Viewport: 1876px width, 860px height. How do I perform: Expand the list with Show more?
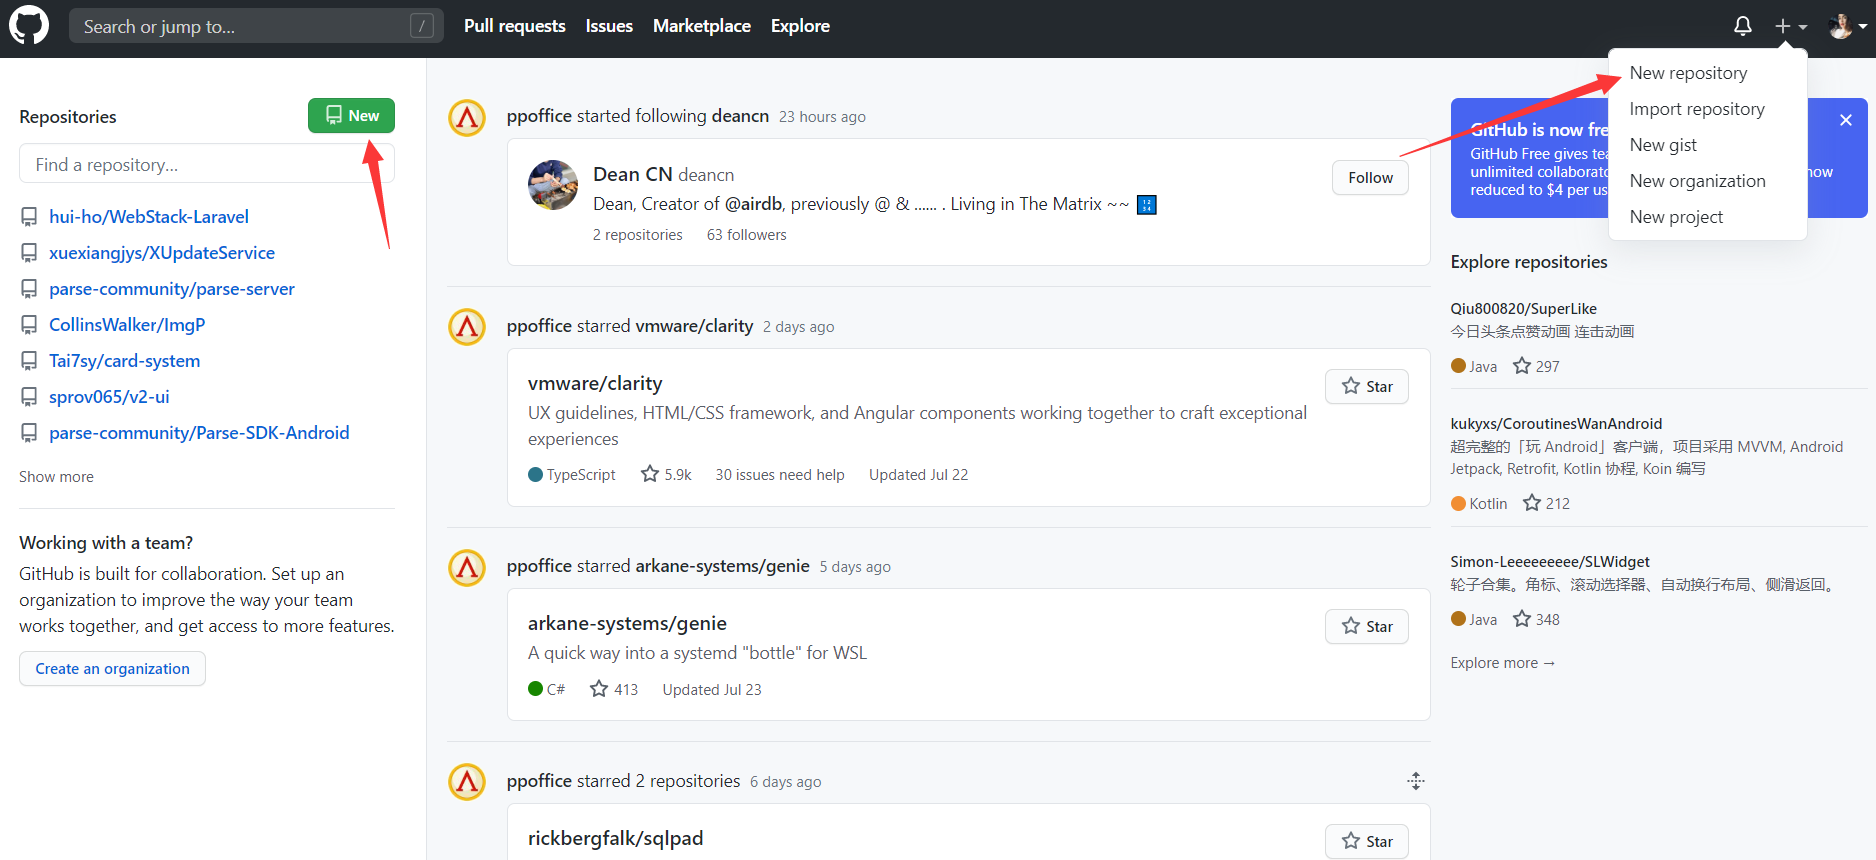(x=56, y=477)
